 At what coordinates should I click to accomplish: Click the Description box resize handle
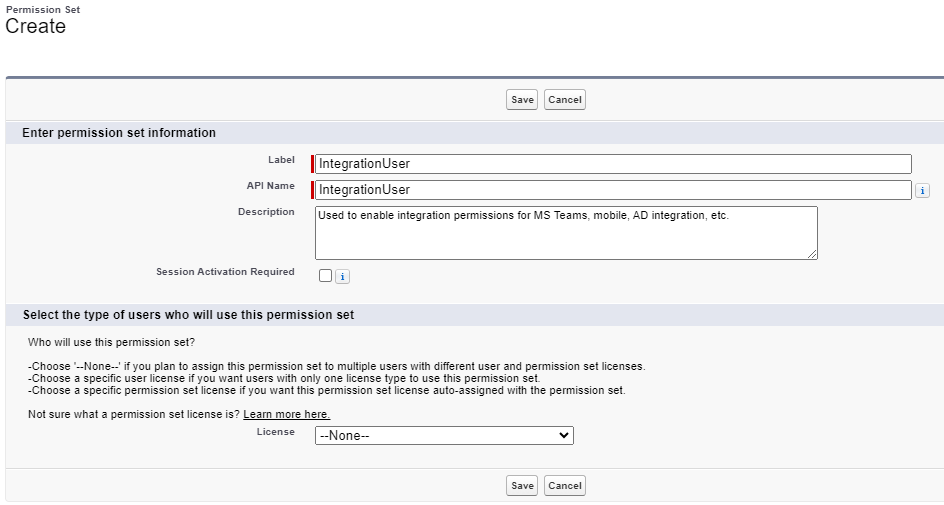coord(812,254)
